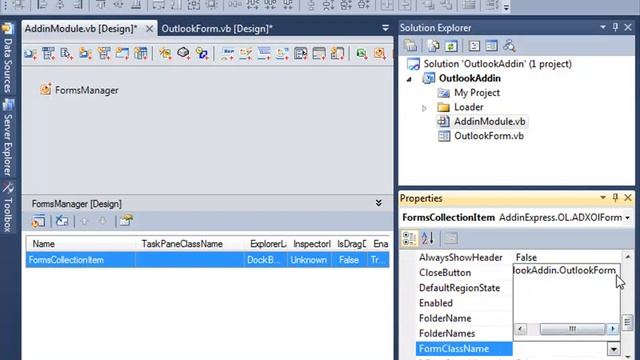Open Properties window position menu
640x360 pixels.
(x=603, y=198)
